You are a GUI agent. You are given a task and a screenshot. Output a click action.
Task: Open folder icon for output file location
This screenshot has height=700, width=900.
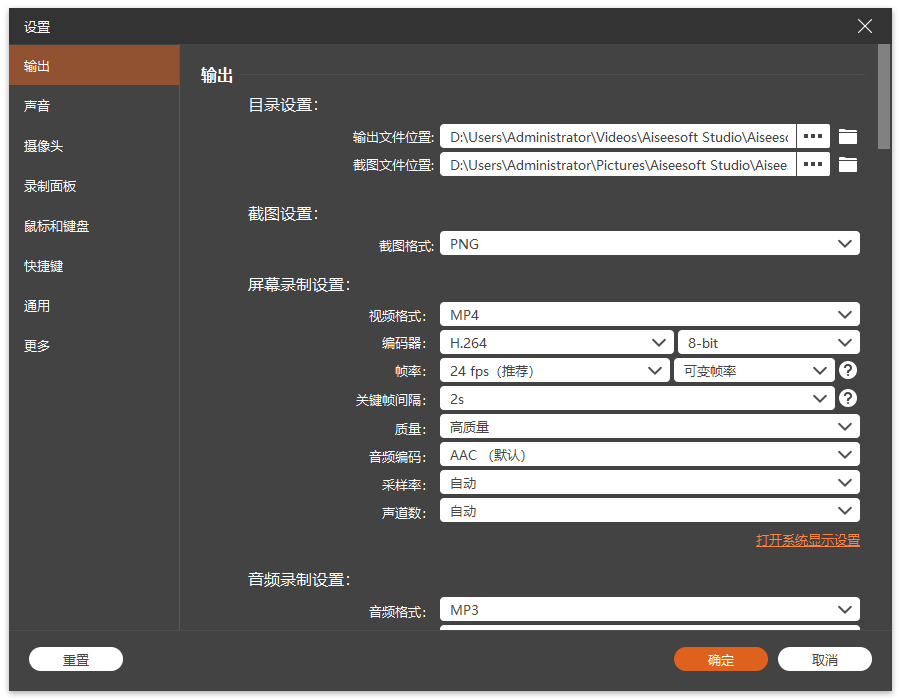point(848,136)
